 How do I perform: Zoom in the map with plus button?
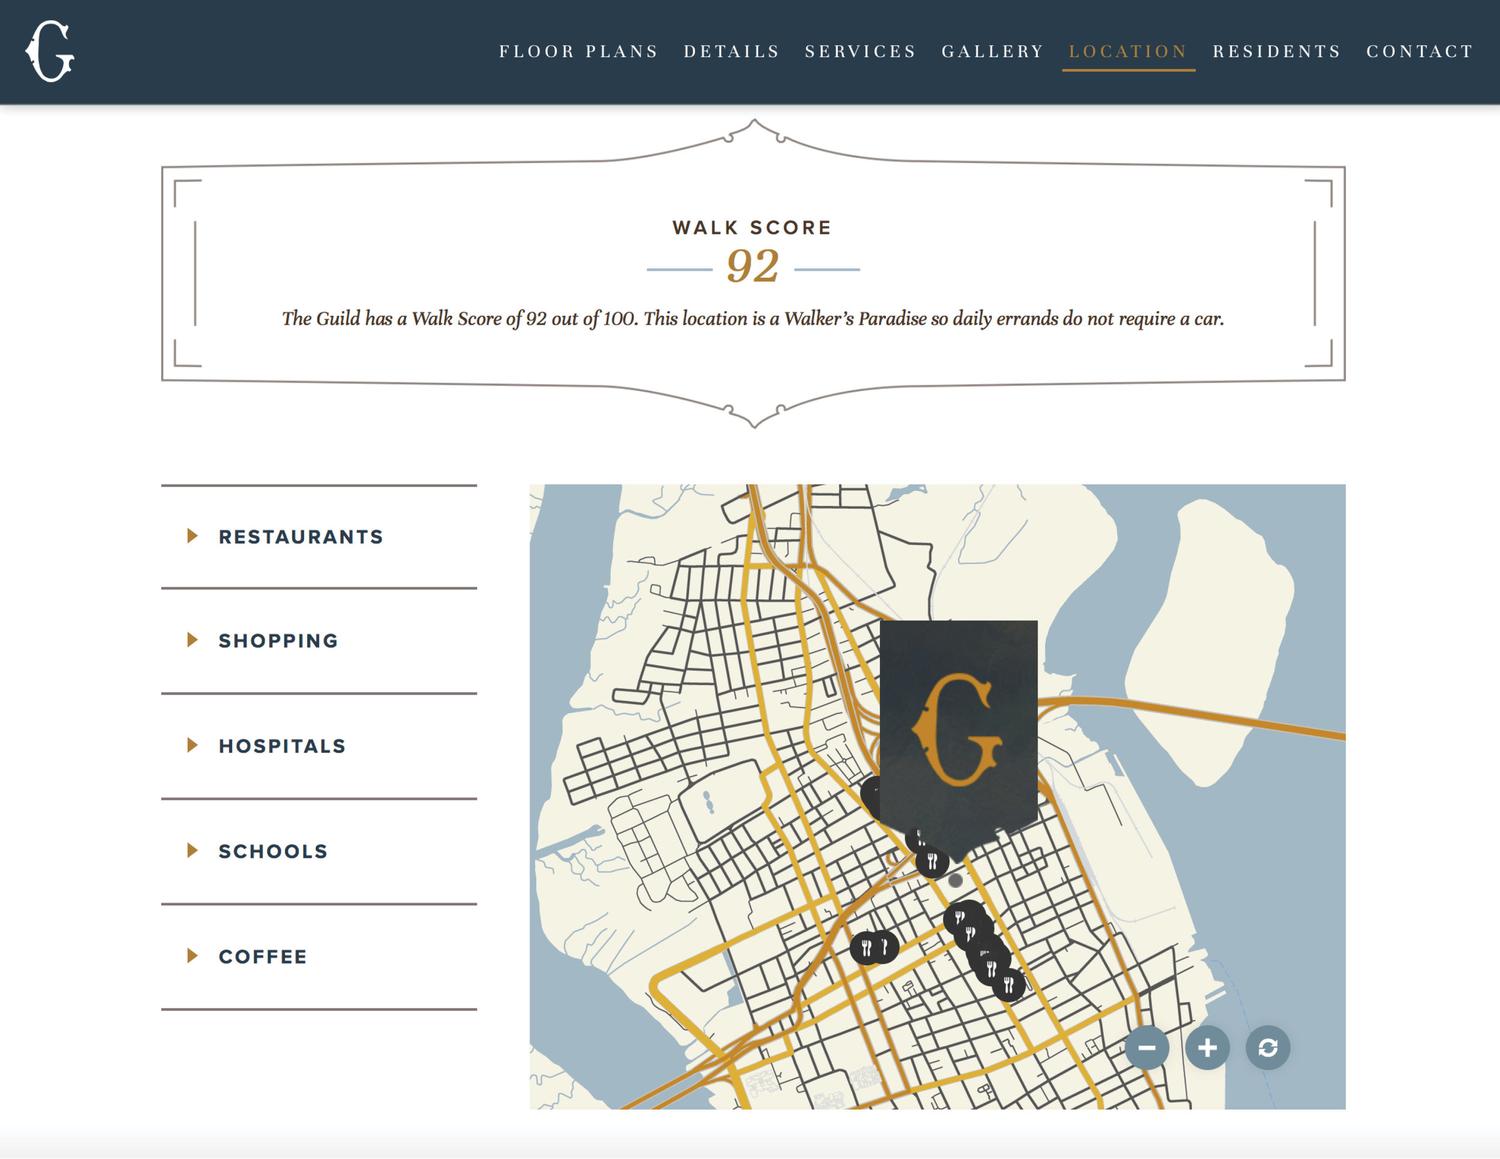point(1207,1048)
